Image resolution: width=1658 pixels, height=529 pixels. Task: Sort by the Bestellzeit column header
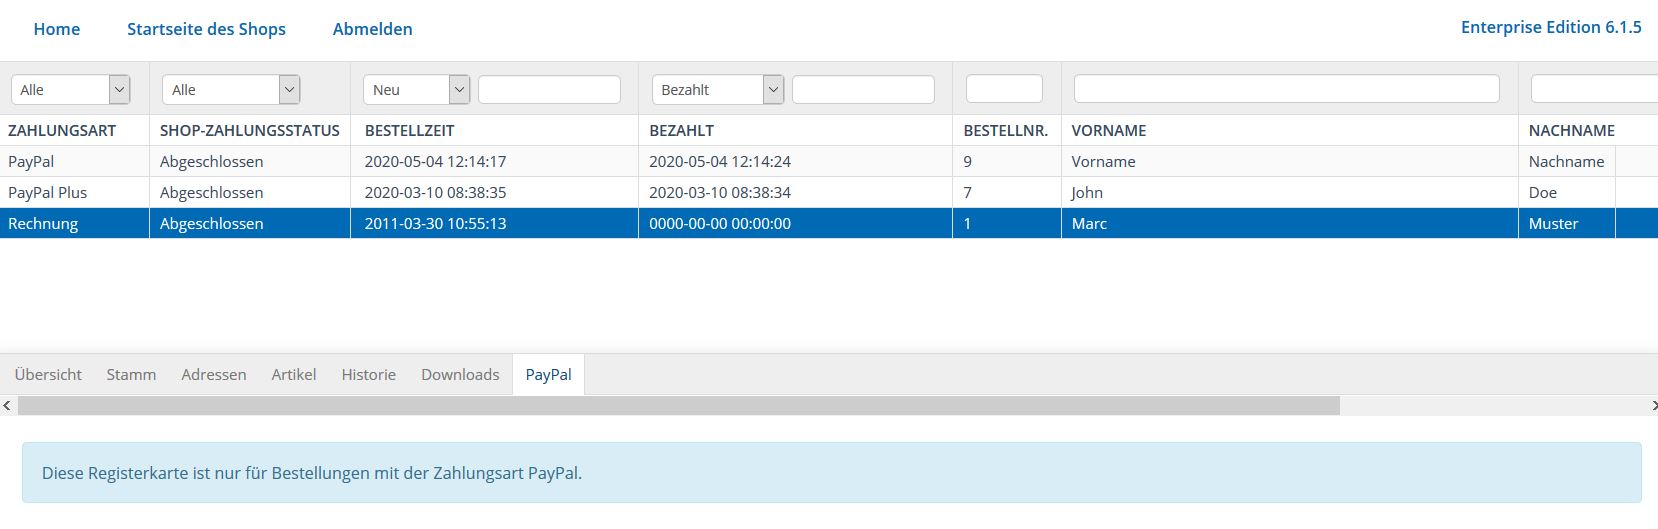[x=409, y=130]
